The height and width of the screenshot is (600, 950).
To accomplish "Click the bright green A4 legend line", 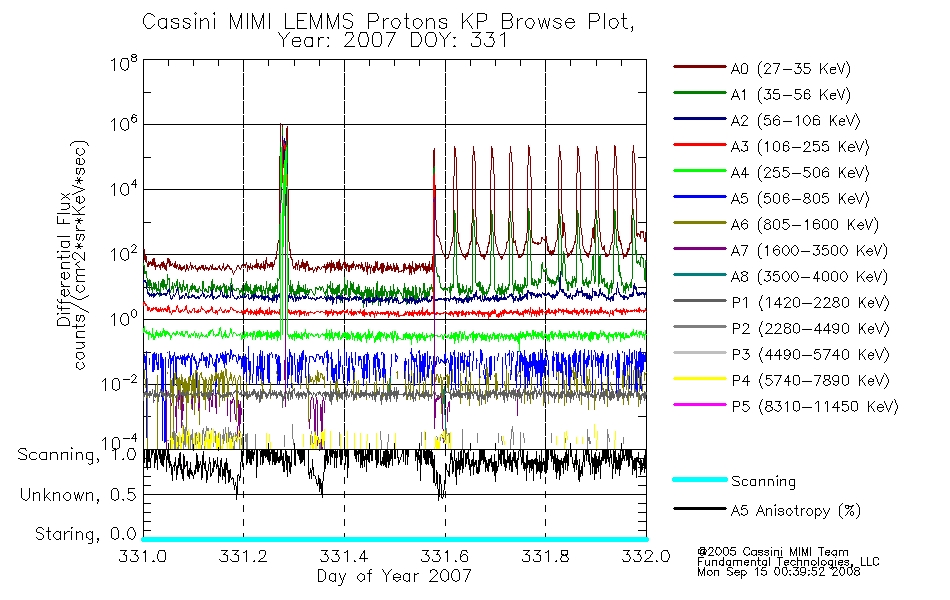I will (699, 171).
